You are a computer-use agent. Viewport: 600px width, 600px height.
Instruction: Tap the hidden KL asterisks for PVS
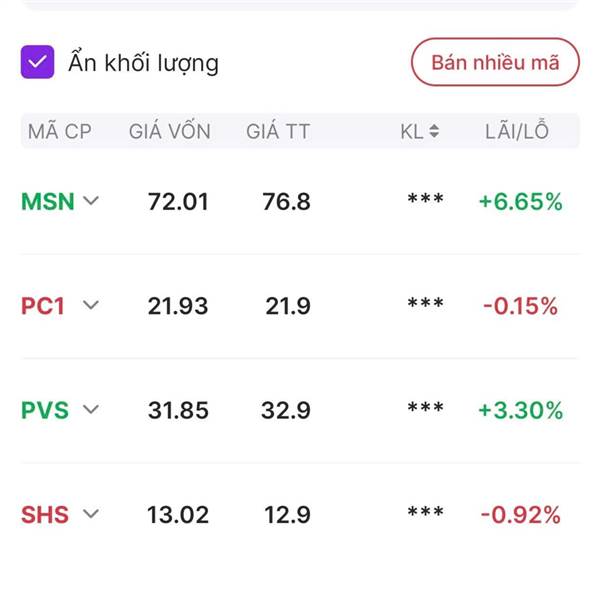click(x=426, y=407)
